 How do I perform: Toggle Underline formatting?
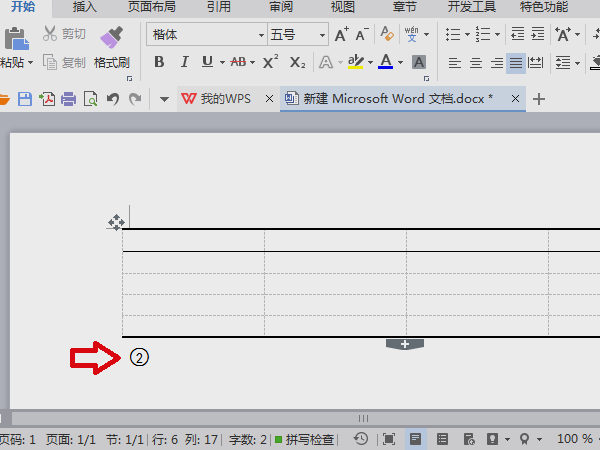pyautogui.click(x=207, y=62)
